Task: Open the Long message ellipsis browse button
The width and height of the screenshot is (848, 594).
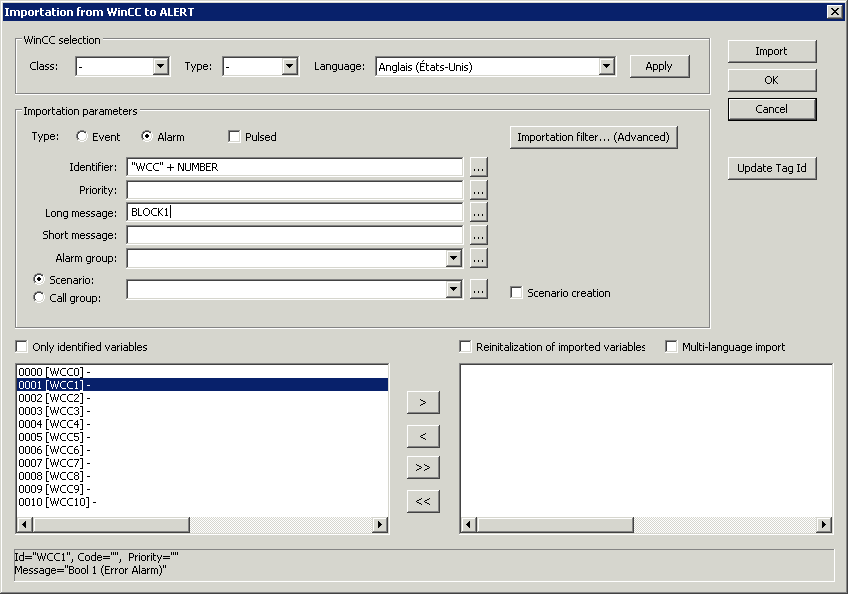Action: 479,212
